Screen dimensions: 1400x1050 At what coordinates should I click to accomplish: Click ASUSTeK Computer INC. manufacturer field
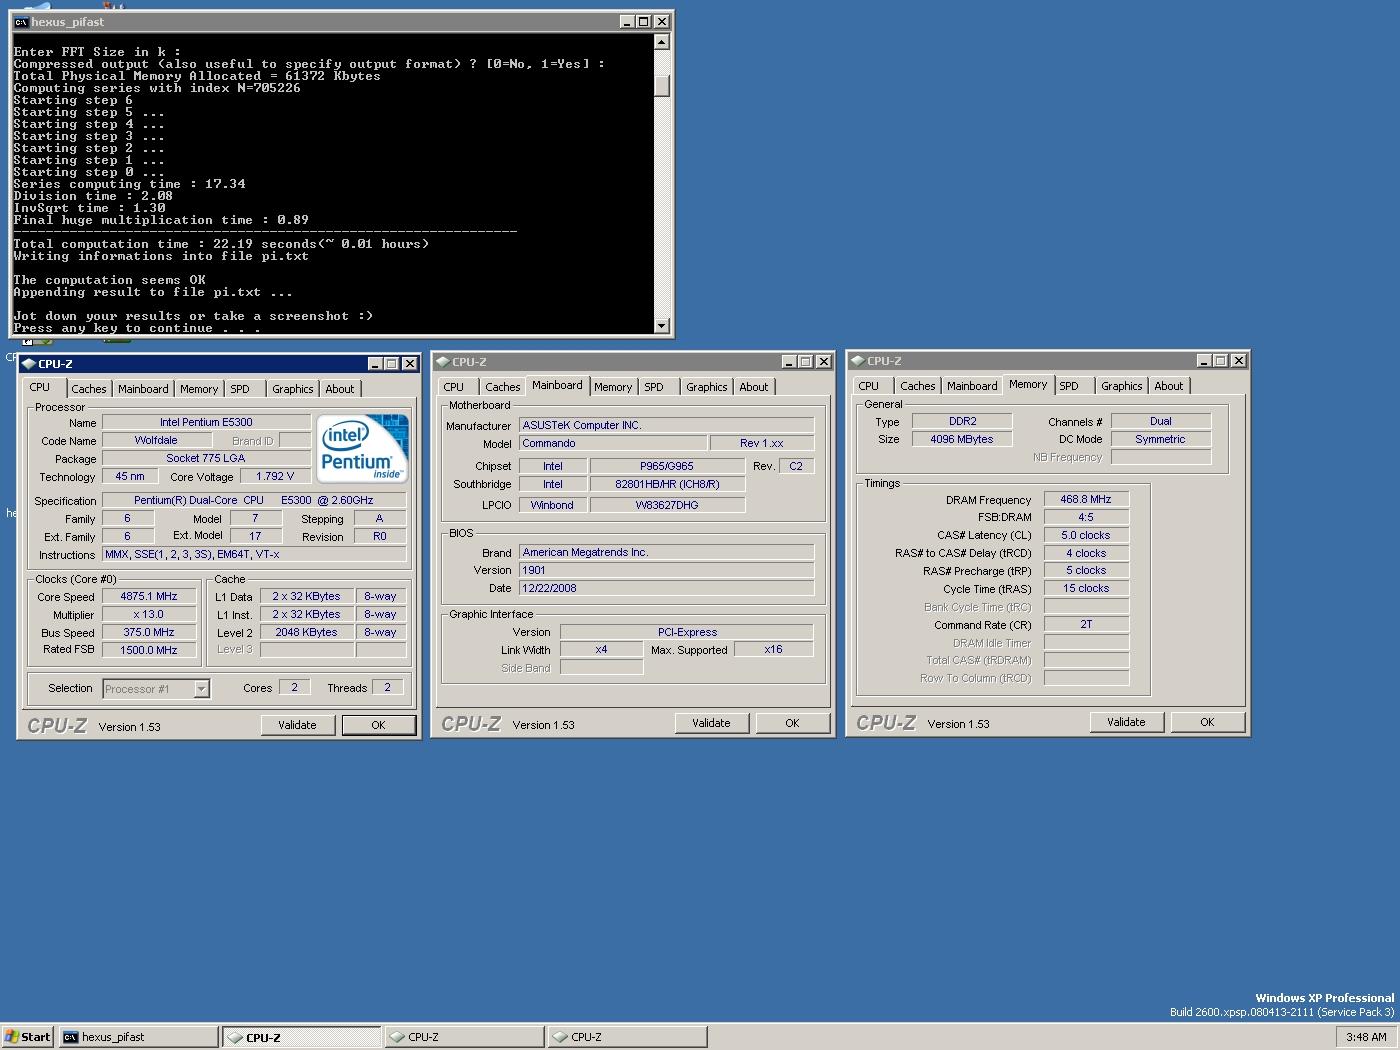click(666, 425)
